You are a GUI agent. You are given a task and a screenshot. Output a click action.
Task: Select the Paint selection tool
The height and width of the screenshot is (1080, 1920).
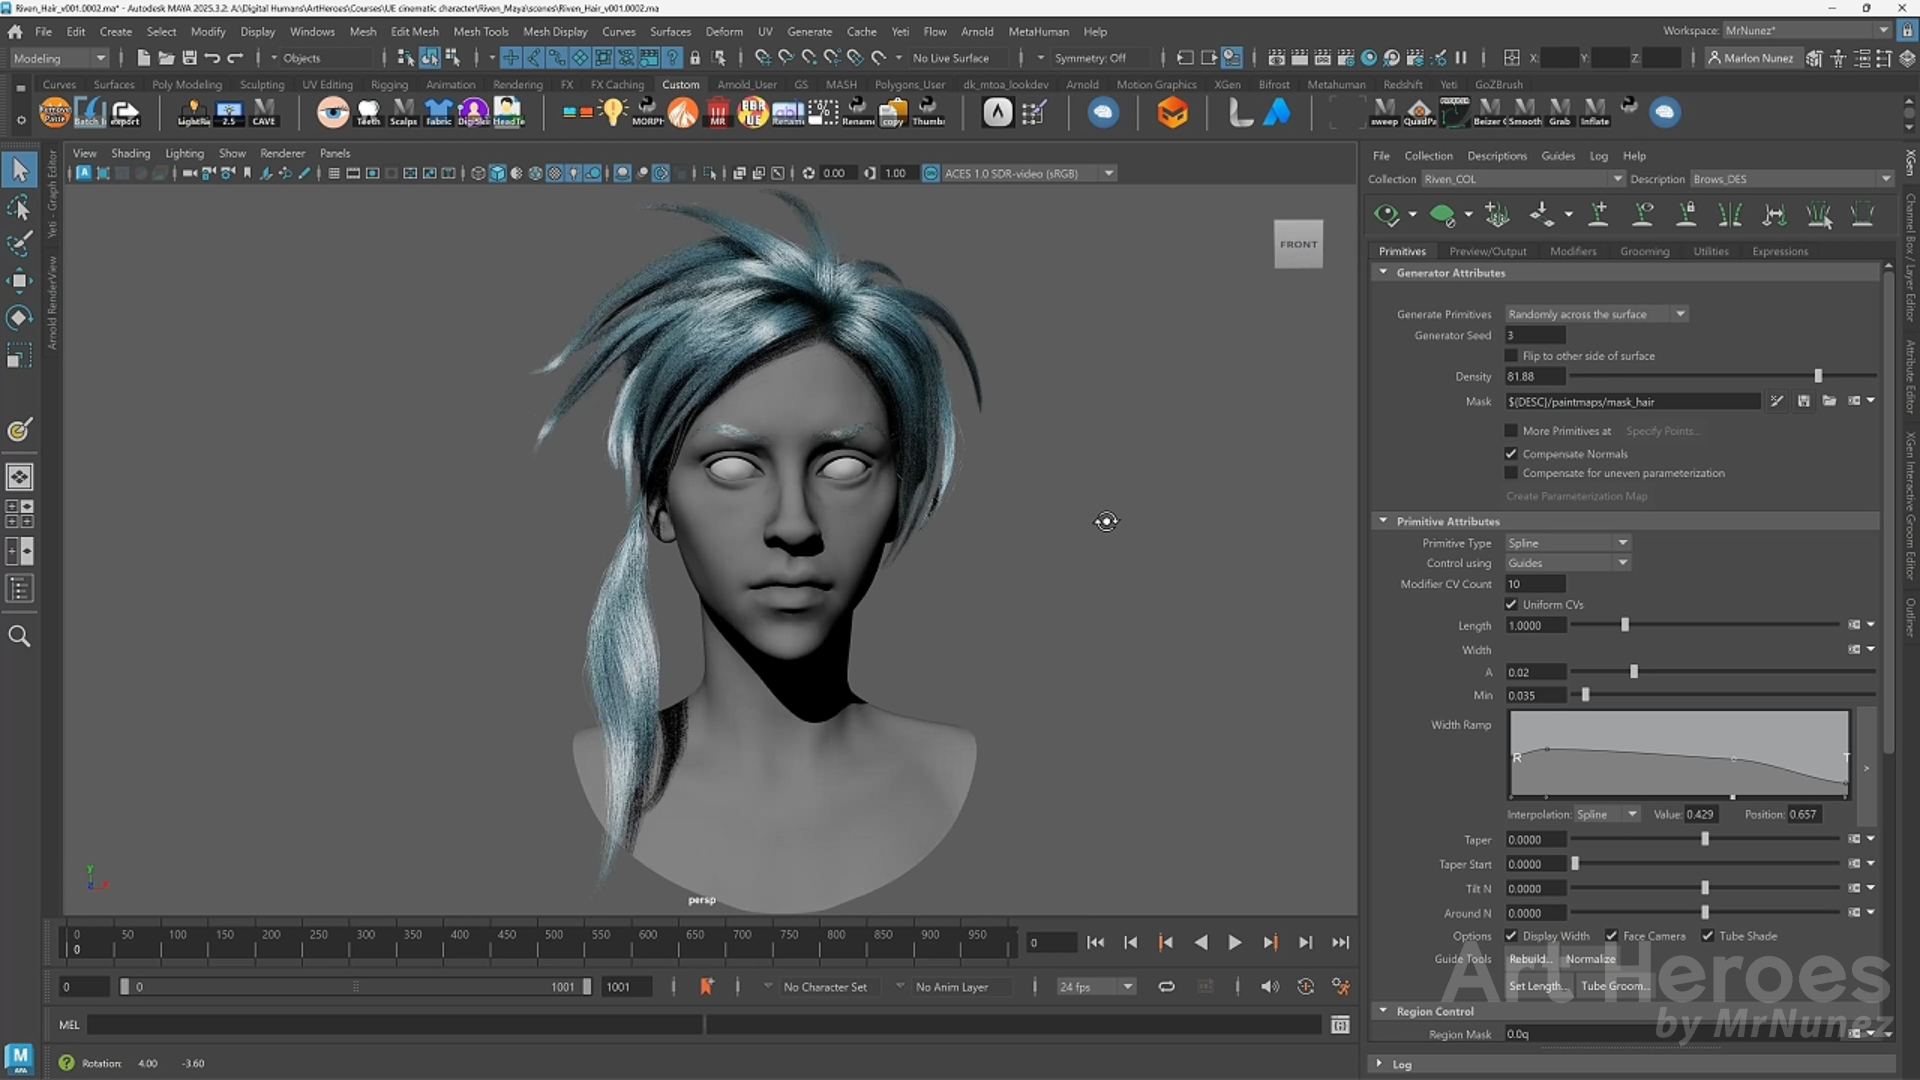pyautogui.click(x=19, y=244)
